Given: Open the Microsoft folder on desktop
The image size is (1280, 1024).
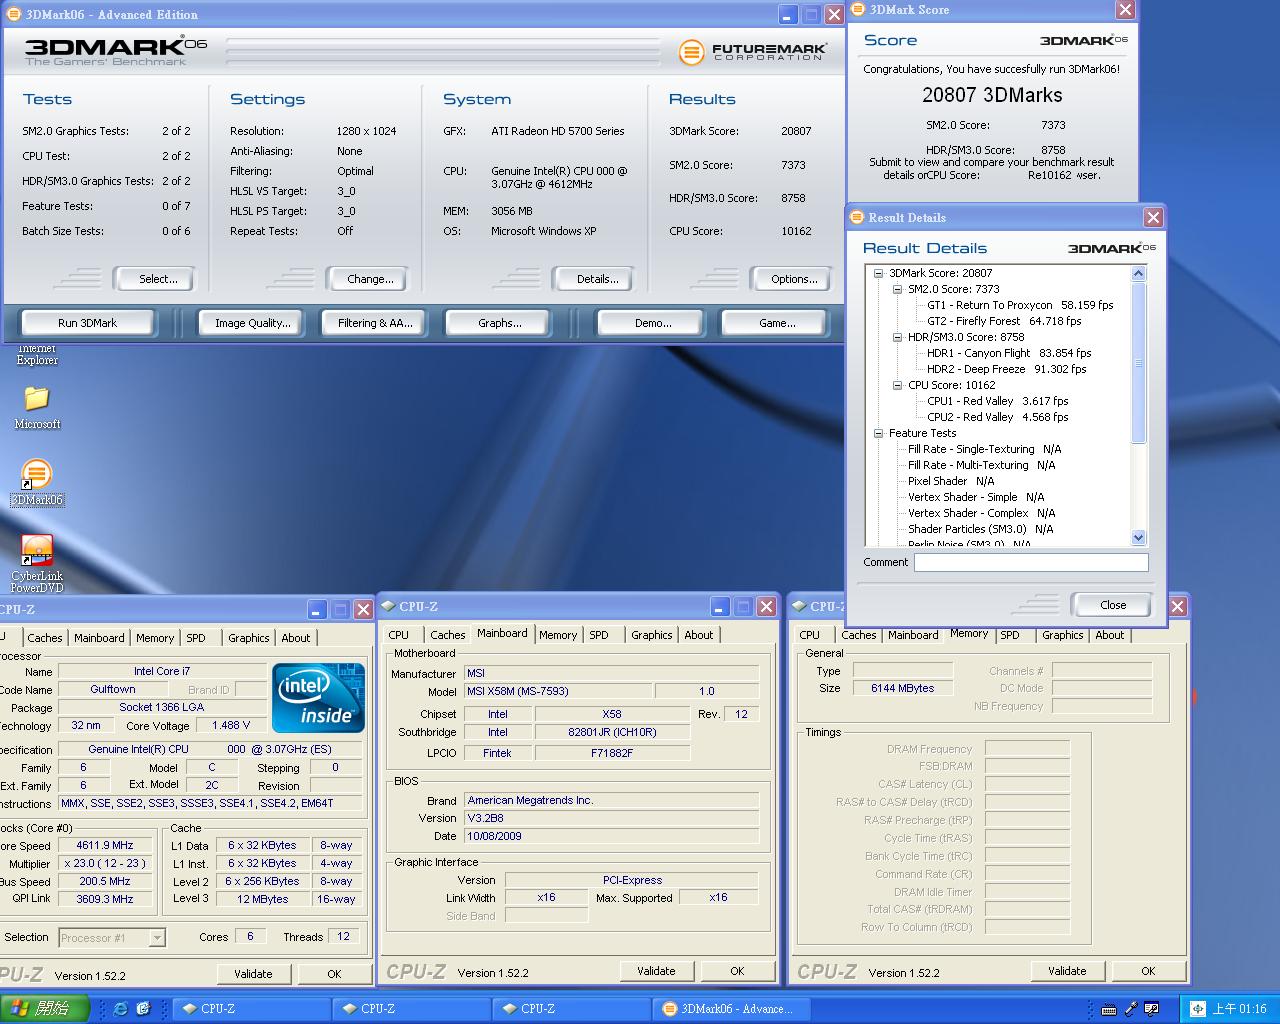Looking at the screenshot, I should click(x=37, y=399).
